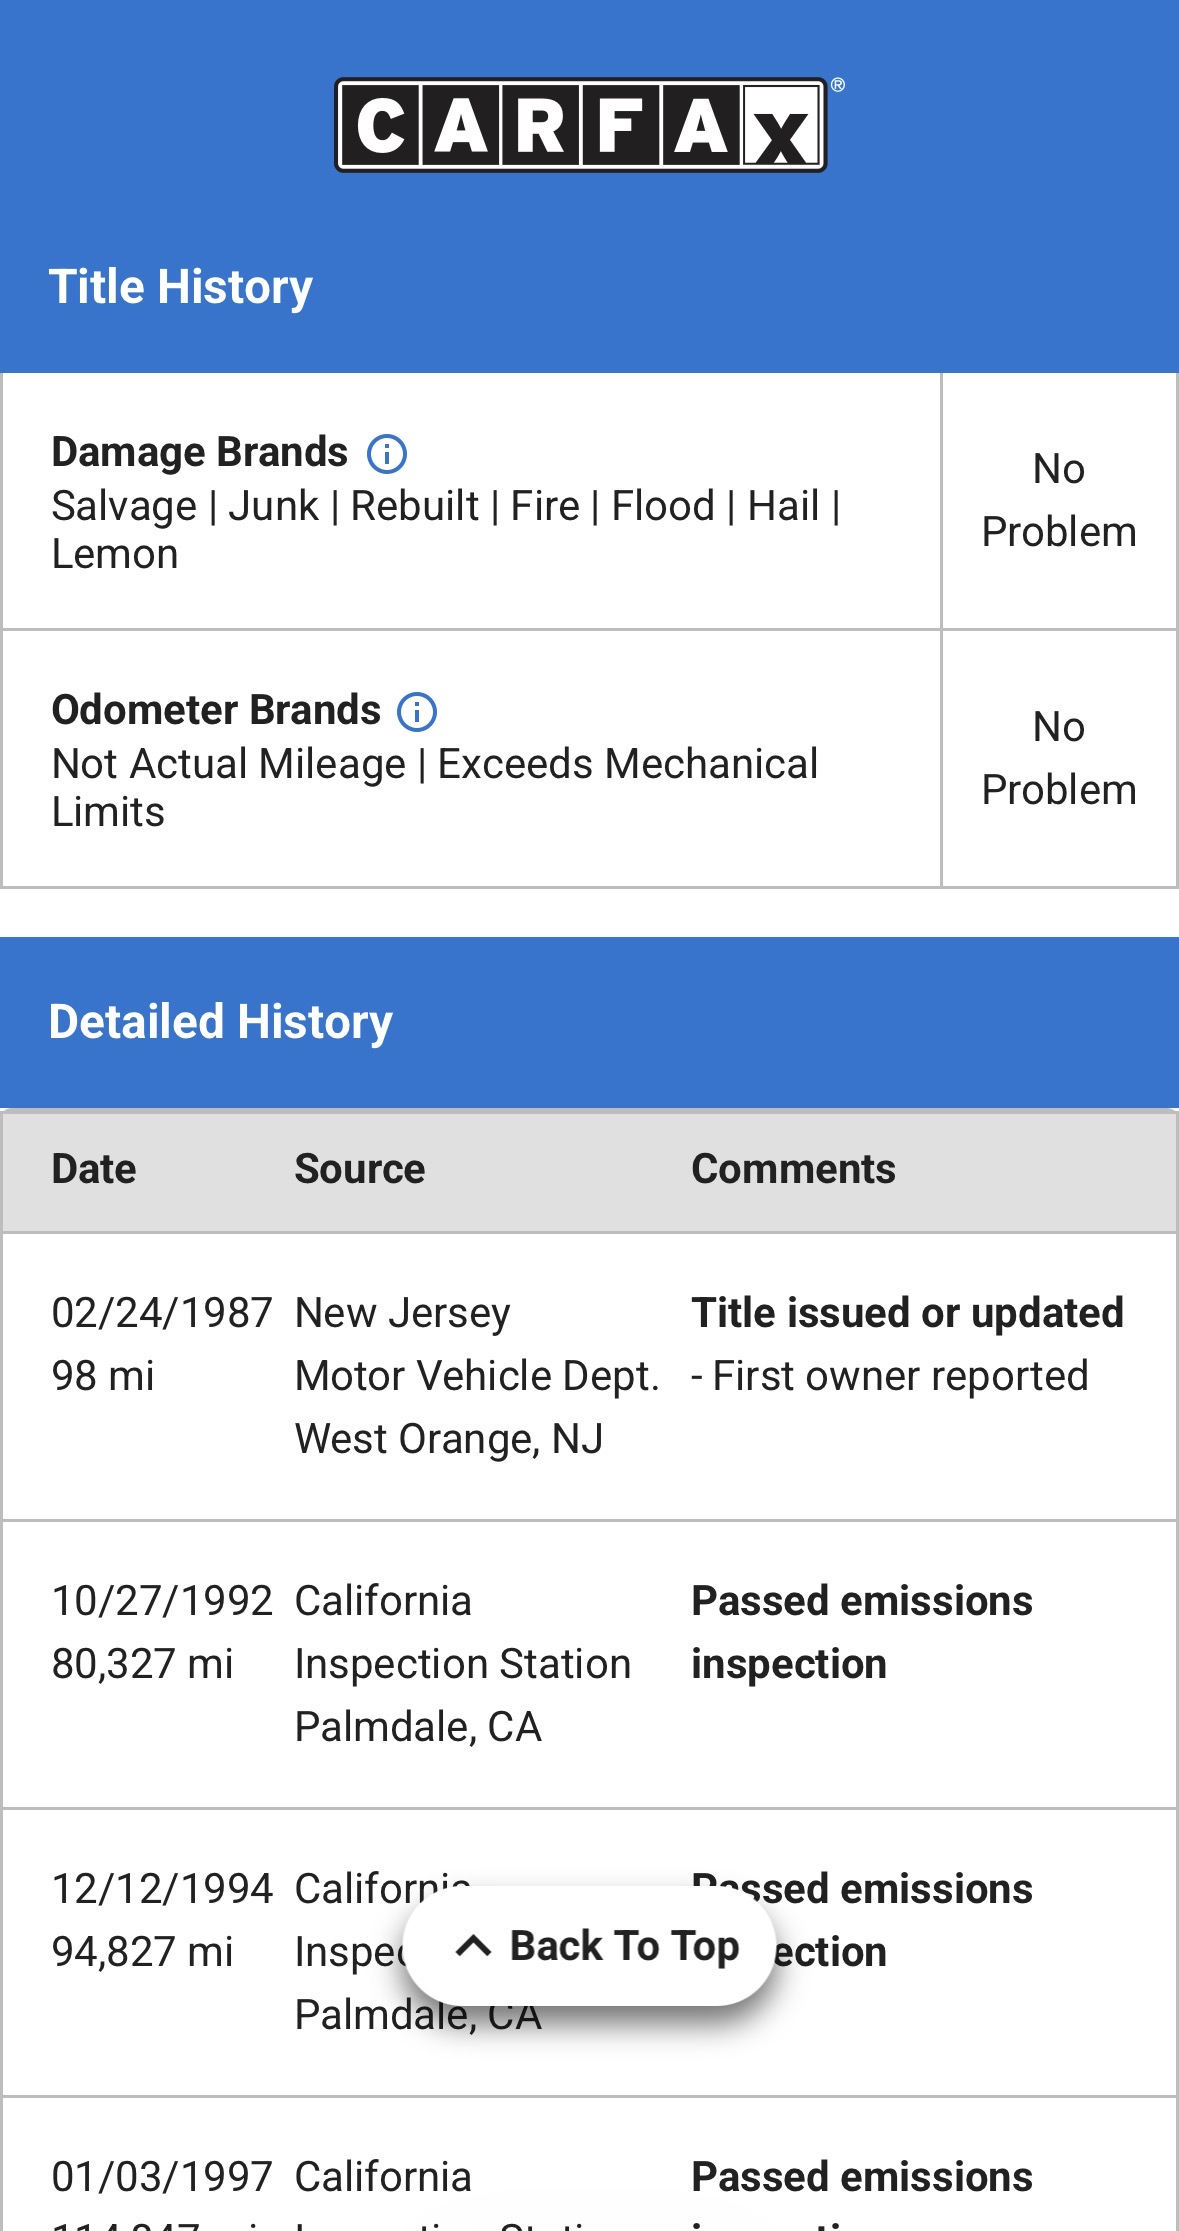Click the 80,327 mi mileage reading
This screenshot has height=2231, width=1179.
tap(142, 1664)
